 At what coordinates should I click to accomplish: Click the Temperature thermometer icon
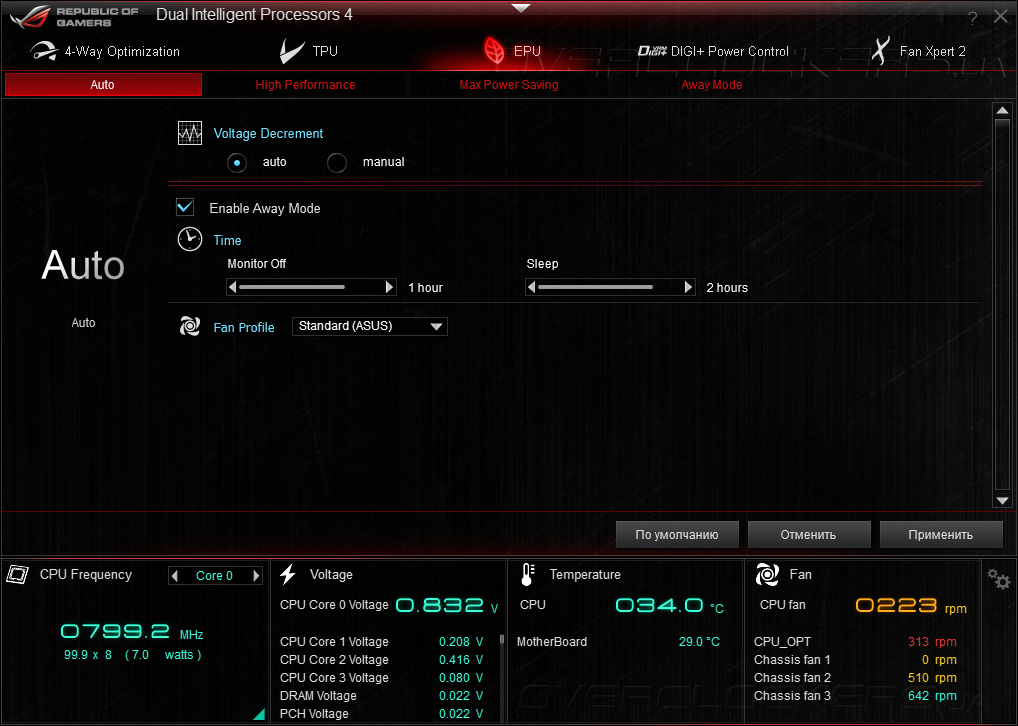pyautogui.click(x=527, y=574)
